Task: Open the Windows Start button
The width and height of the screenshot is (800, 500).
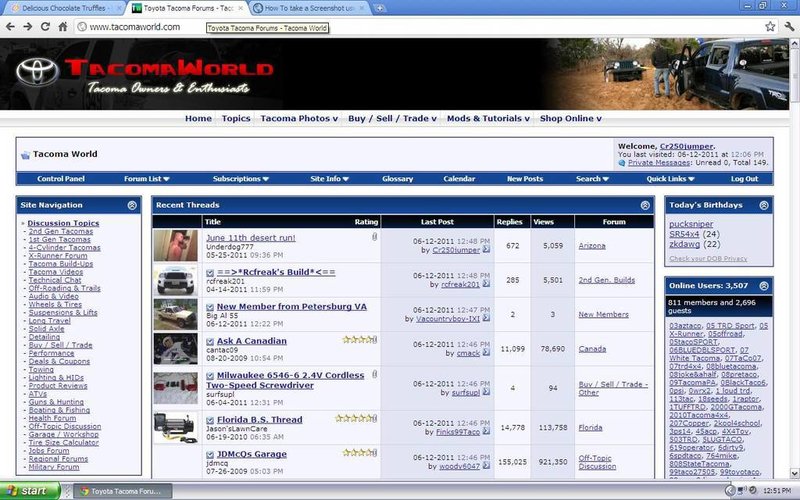Action: coord(30,491)
